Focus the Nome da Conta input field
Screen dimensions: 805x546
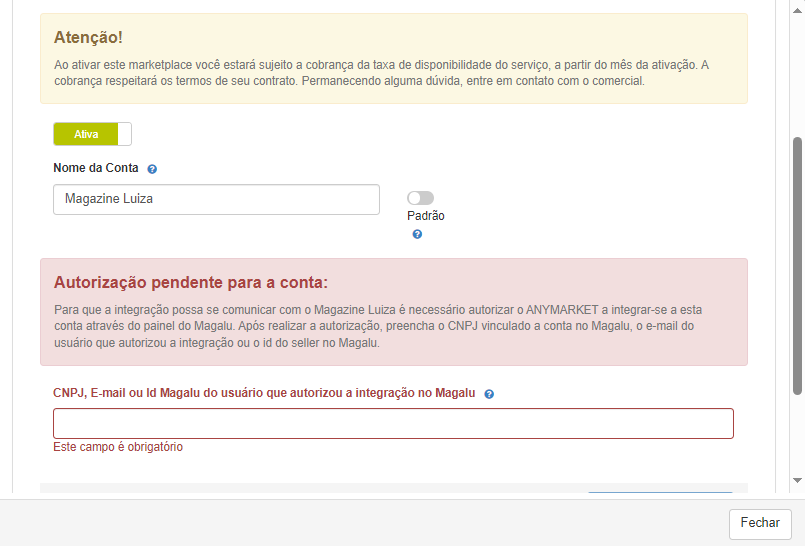(216, 199)
